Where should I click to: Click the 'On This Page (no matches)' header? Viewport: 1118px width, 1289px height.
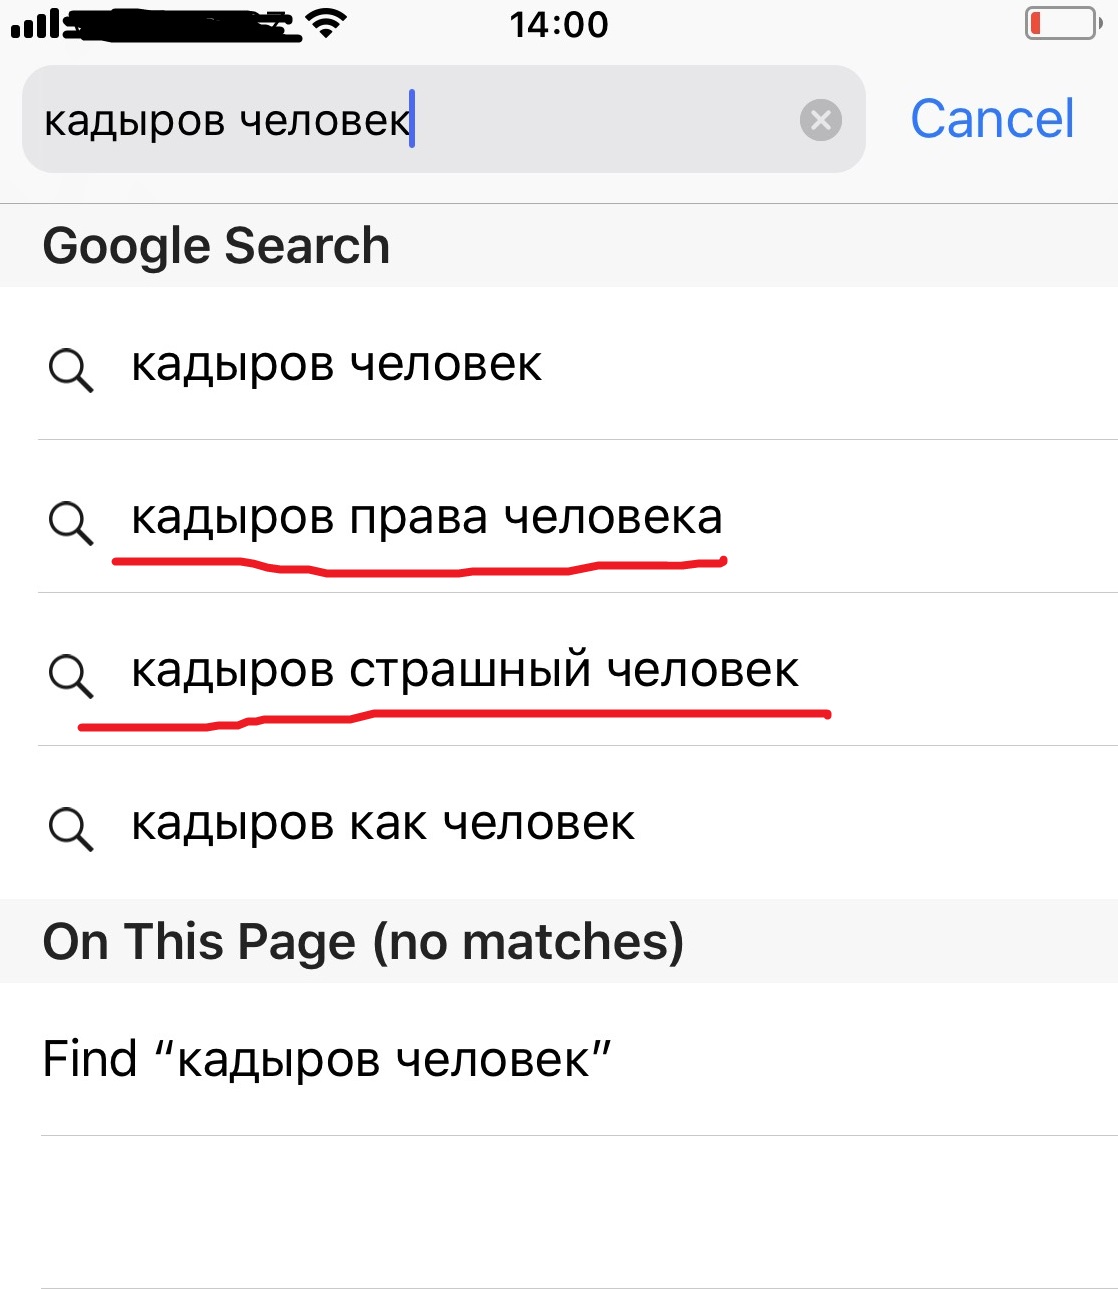point(363,942)
